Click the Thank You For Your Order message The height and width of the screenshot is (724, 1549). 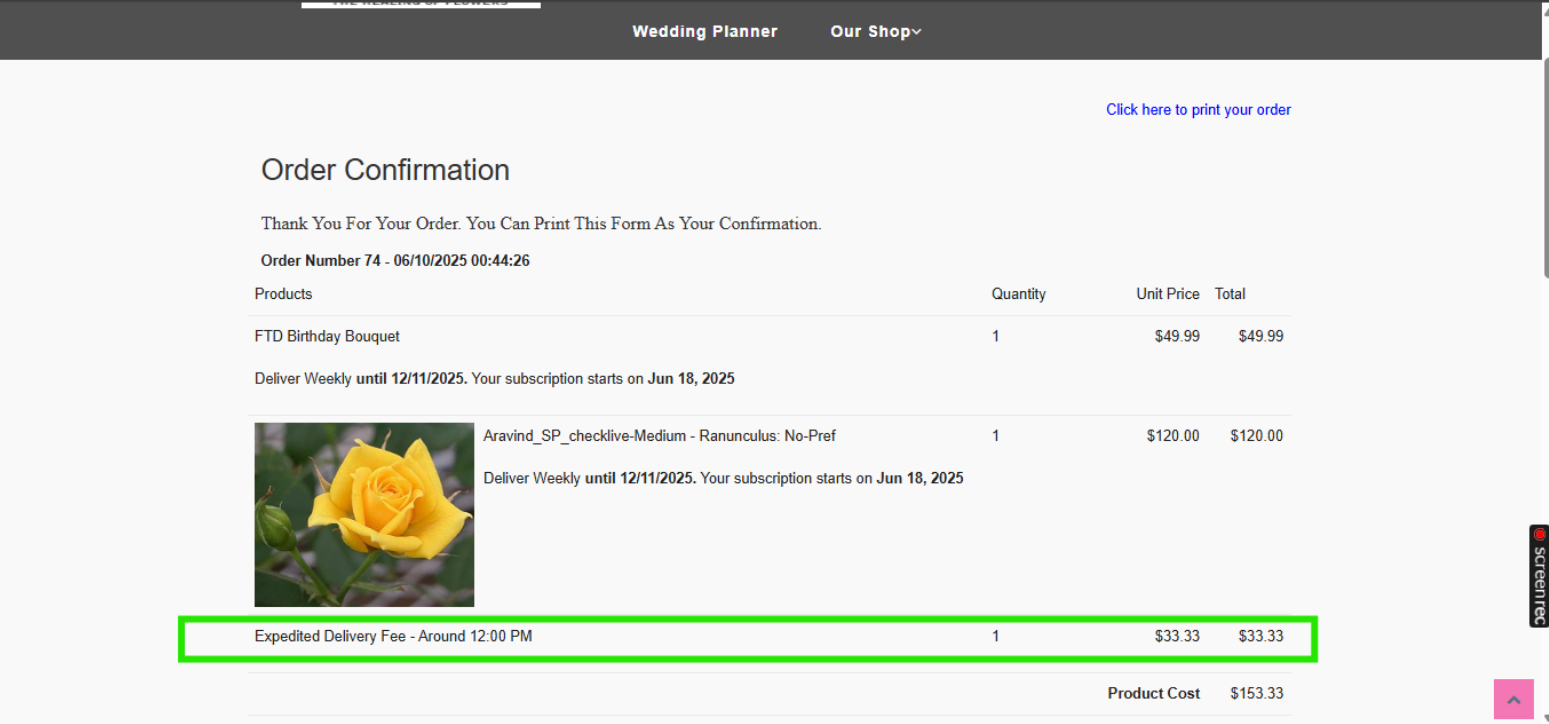pos(541,224)
